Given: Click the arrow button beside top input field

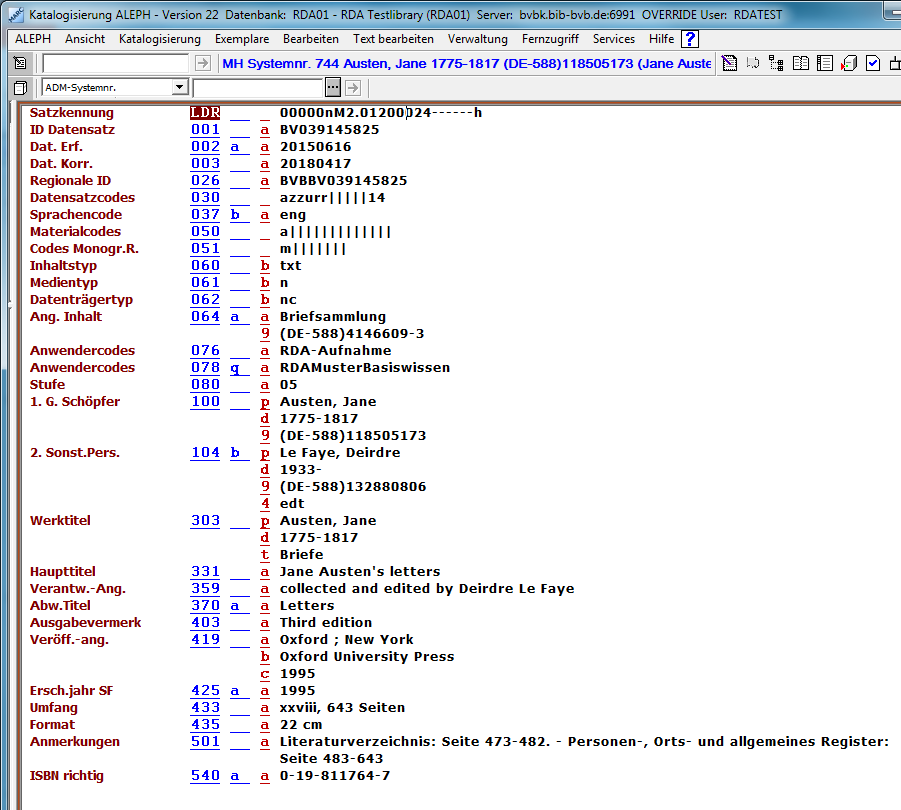Looking at the screenshot, I should click(203, 63).
